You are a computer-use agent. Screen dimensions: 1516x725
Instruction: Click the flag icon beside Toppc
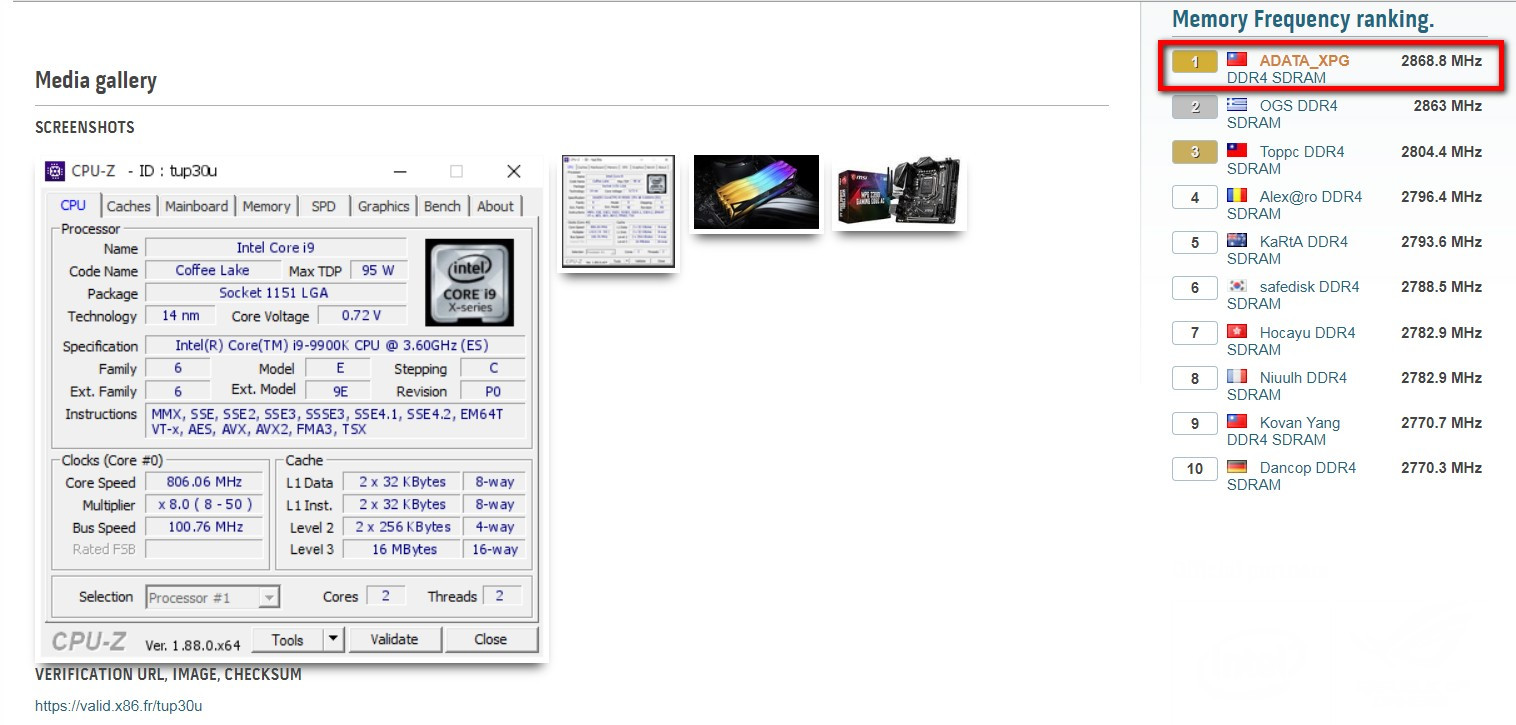(x=1237, y=151)
